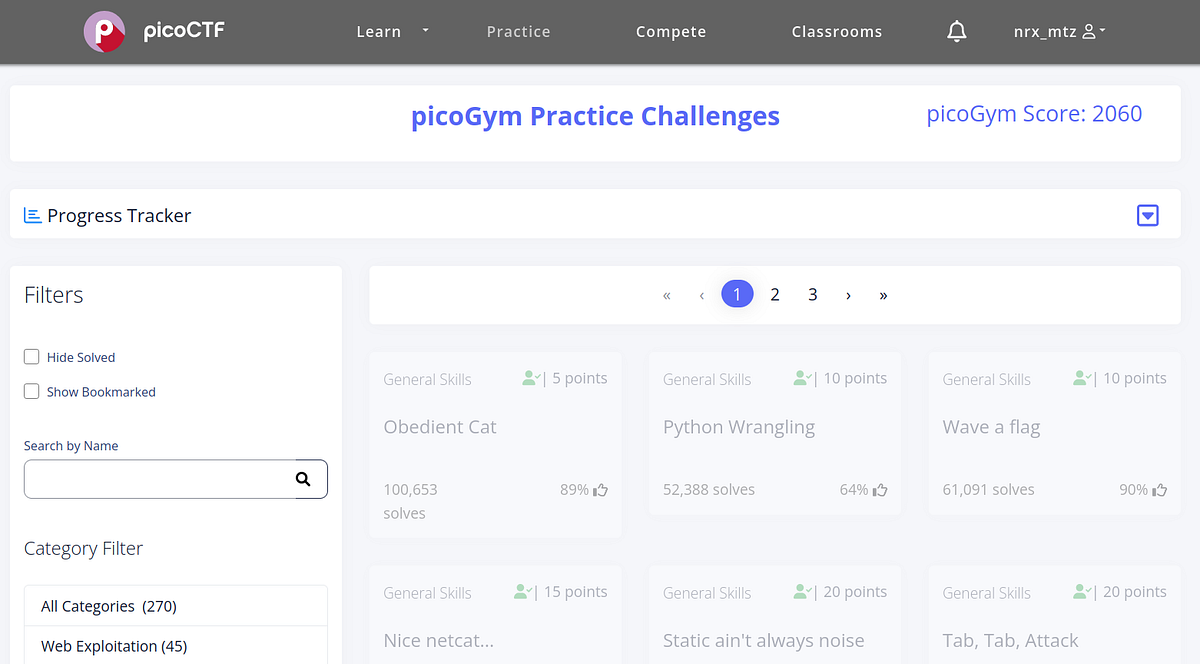Enable the Hide Solved checkbox
The width and height of the screenshot is (1200, 664).
31,356
